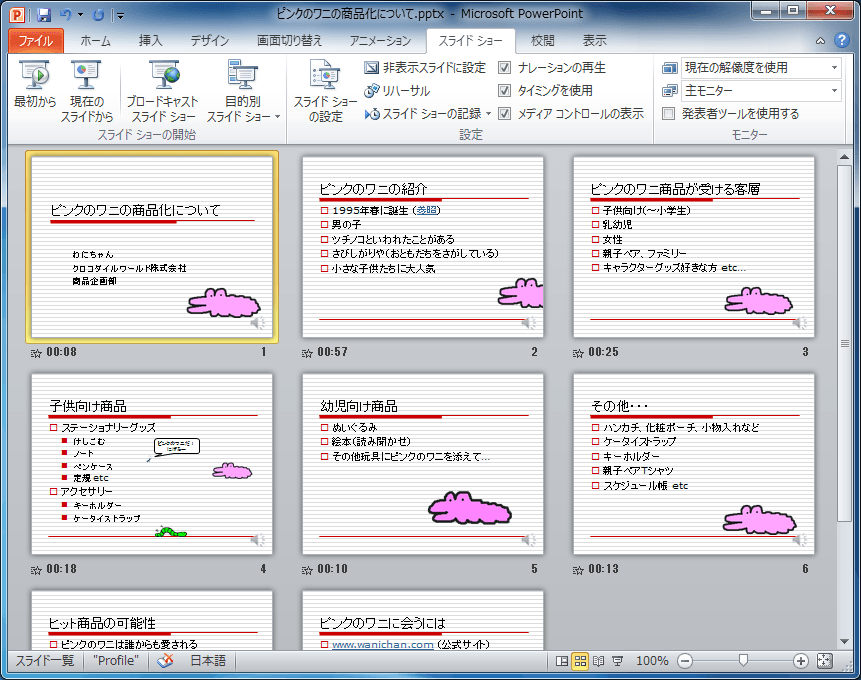Screen dimensions: 861x680
Task: Click the Redo icon in title bar
Action: [99, 15]
